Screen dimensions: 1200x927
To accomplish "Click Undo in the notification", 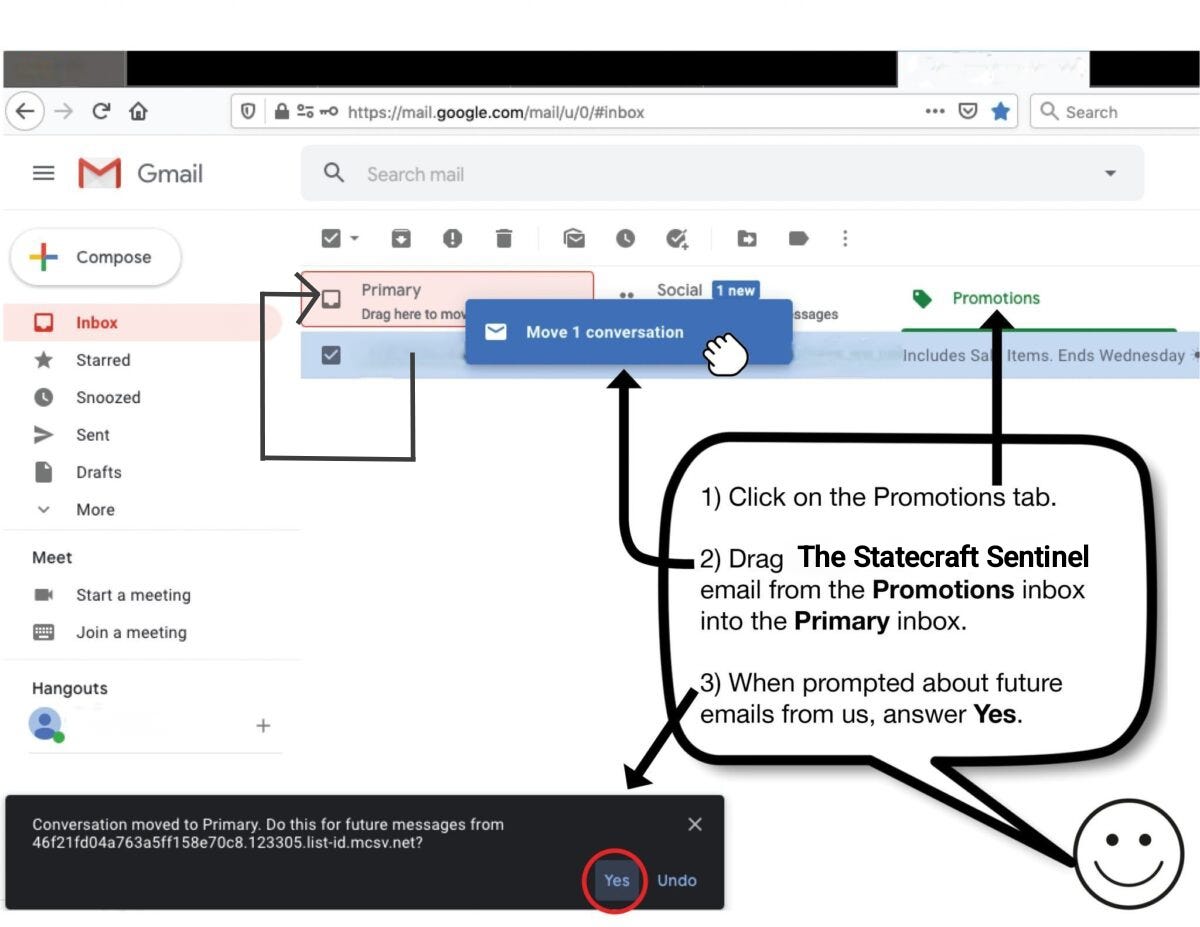I will tap(676, 880).
